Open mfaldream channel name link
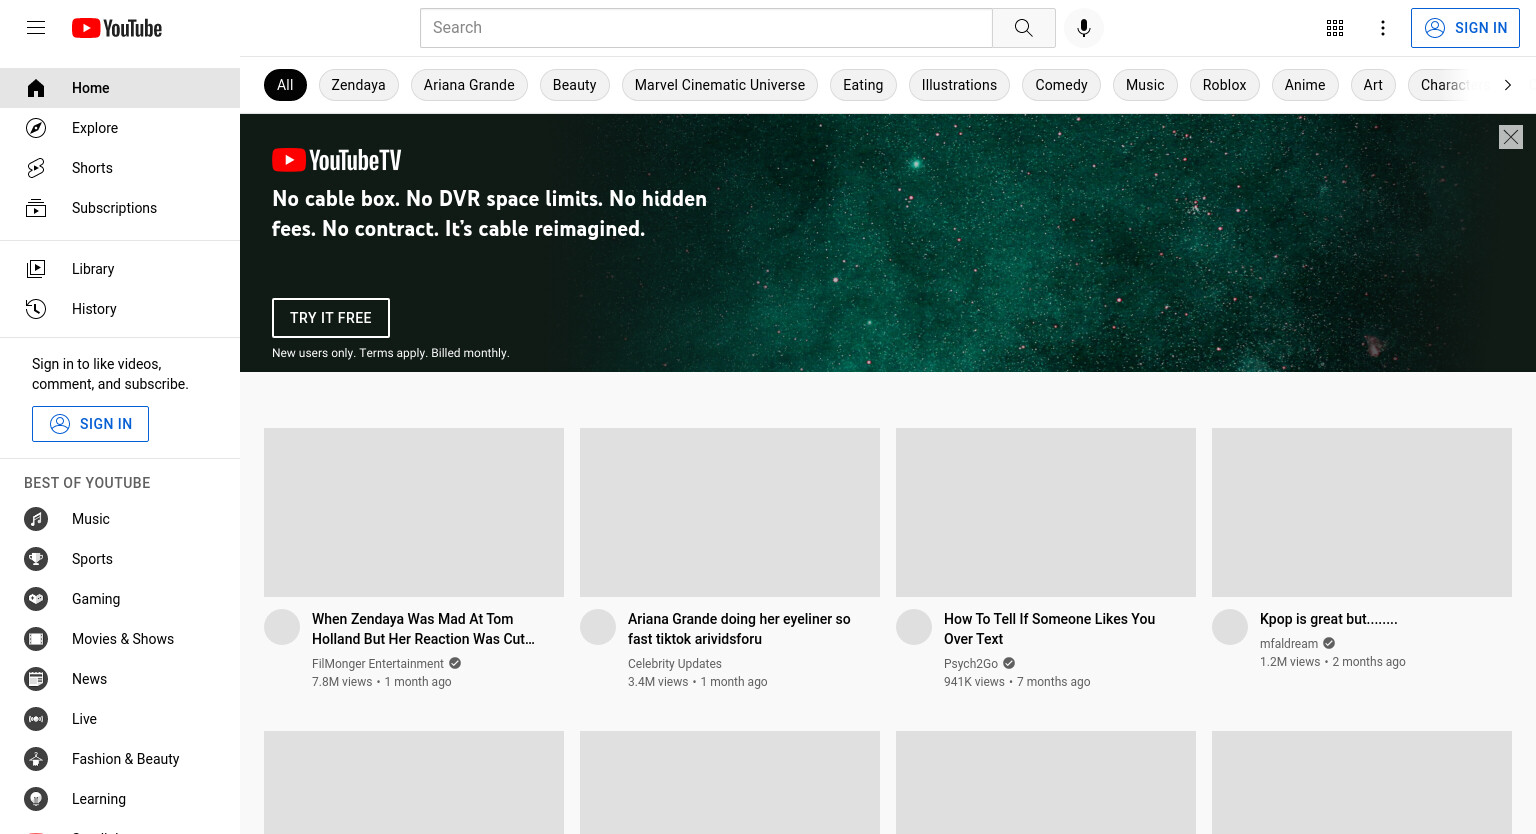 [x=1289, y=644]
